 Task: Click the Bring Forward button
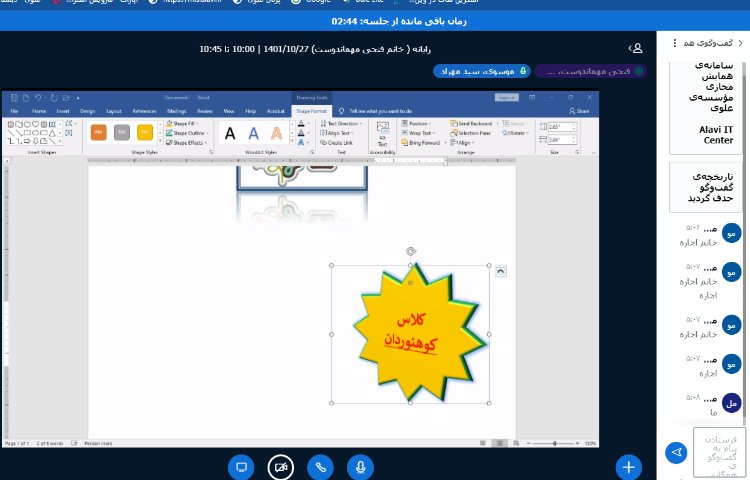[421, 142]
